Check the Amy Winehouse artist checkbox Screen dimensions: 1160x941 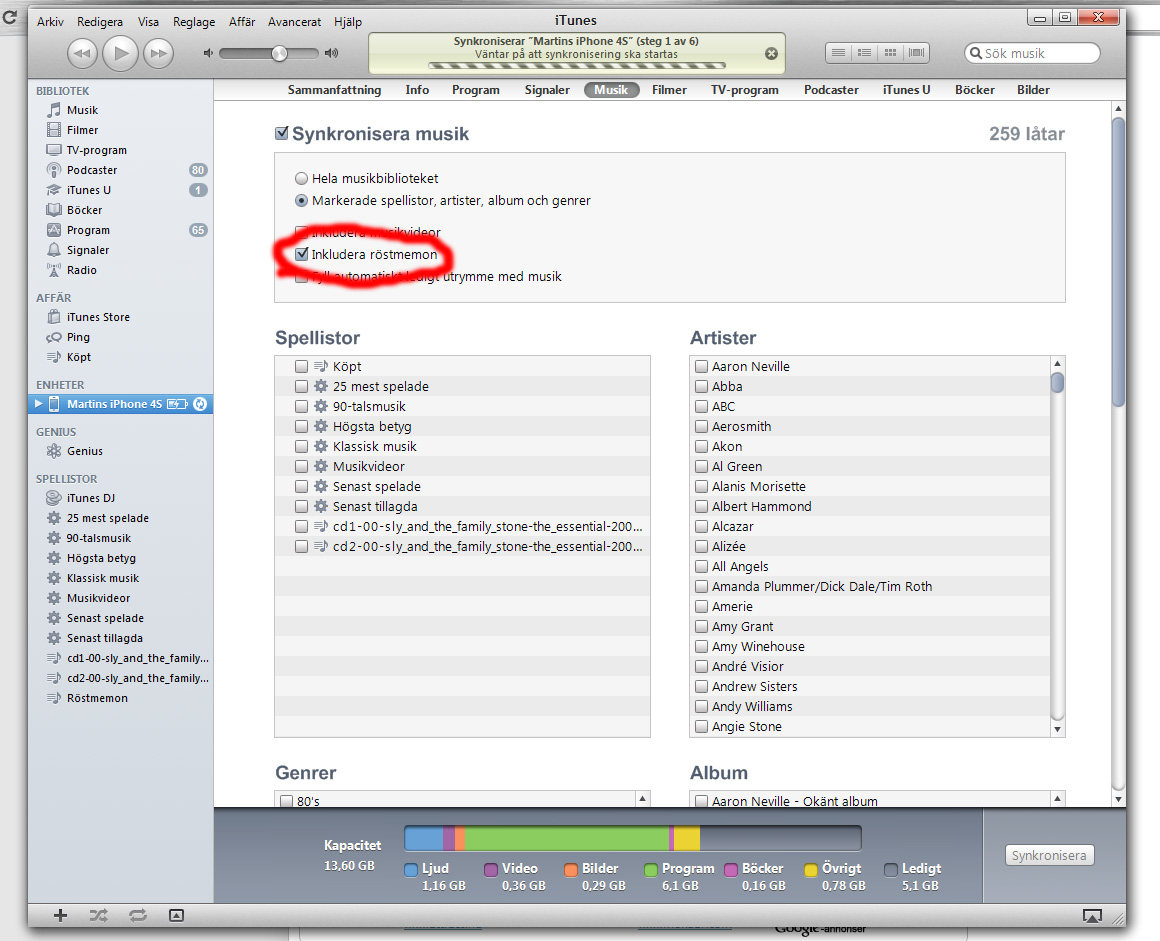pyautogui.click(x=701, y=646)
